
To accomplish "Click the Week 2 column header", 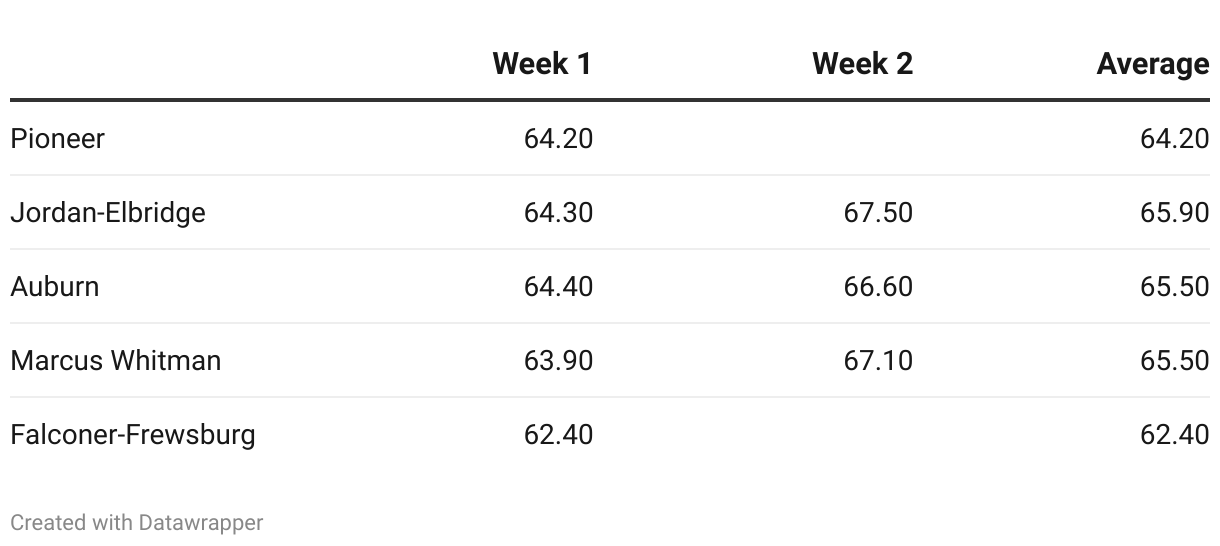I will [862, 64].
